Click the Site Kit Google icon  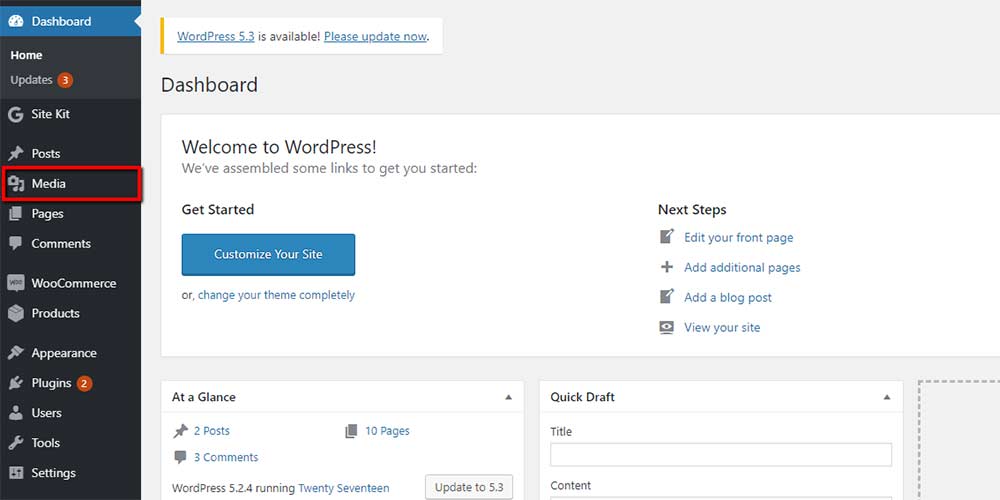(16, 114)
